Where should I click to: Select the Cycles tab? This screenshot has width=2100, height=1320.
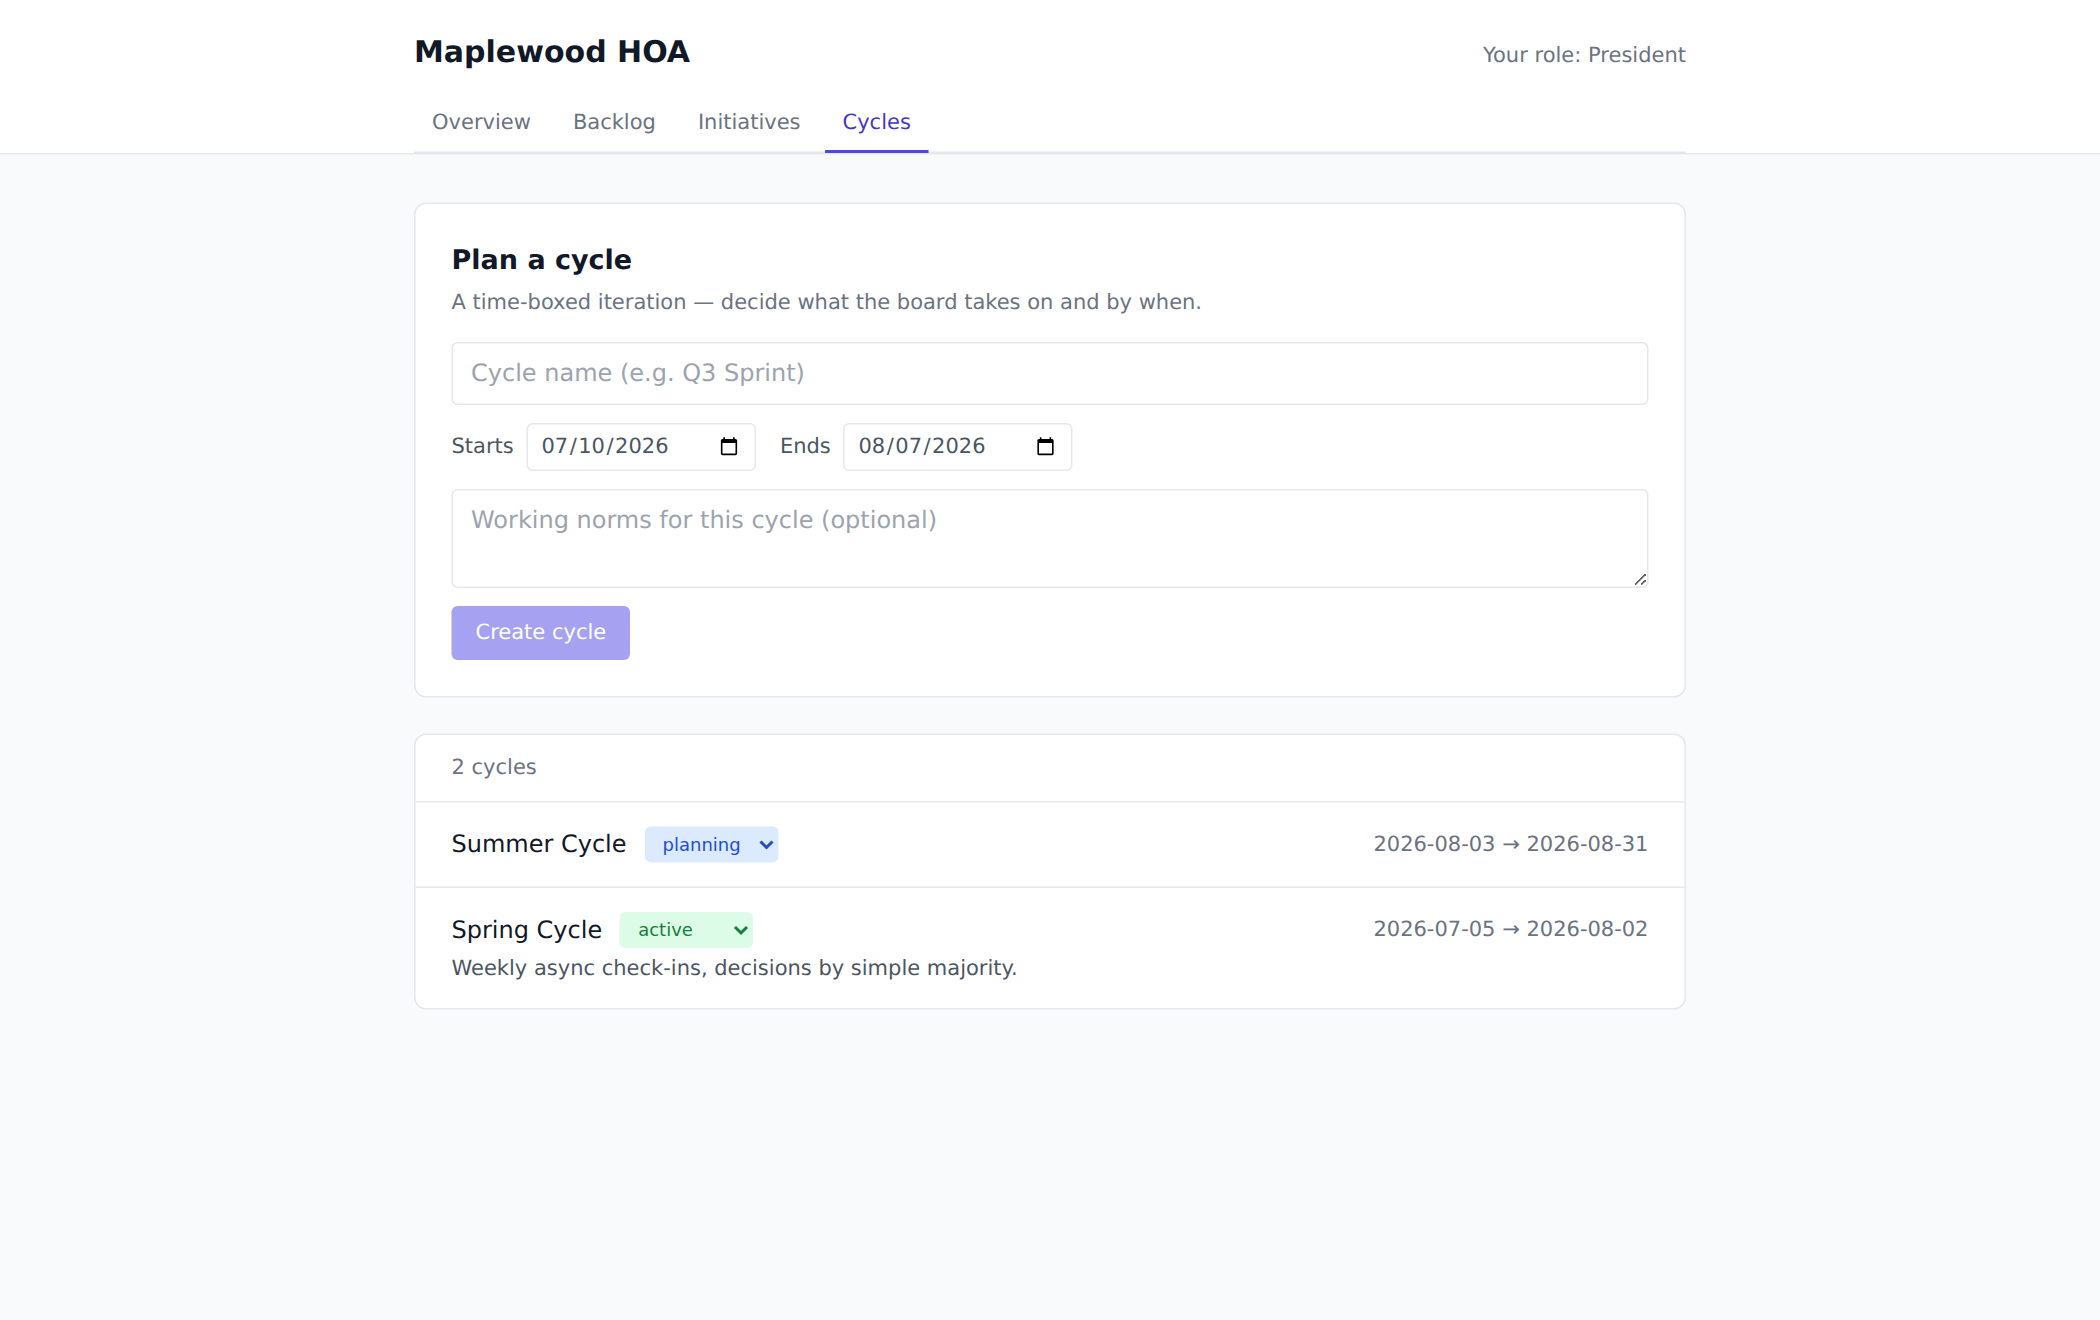pyautogui.click(x=876, y=122)
